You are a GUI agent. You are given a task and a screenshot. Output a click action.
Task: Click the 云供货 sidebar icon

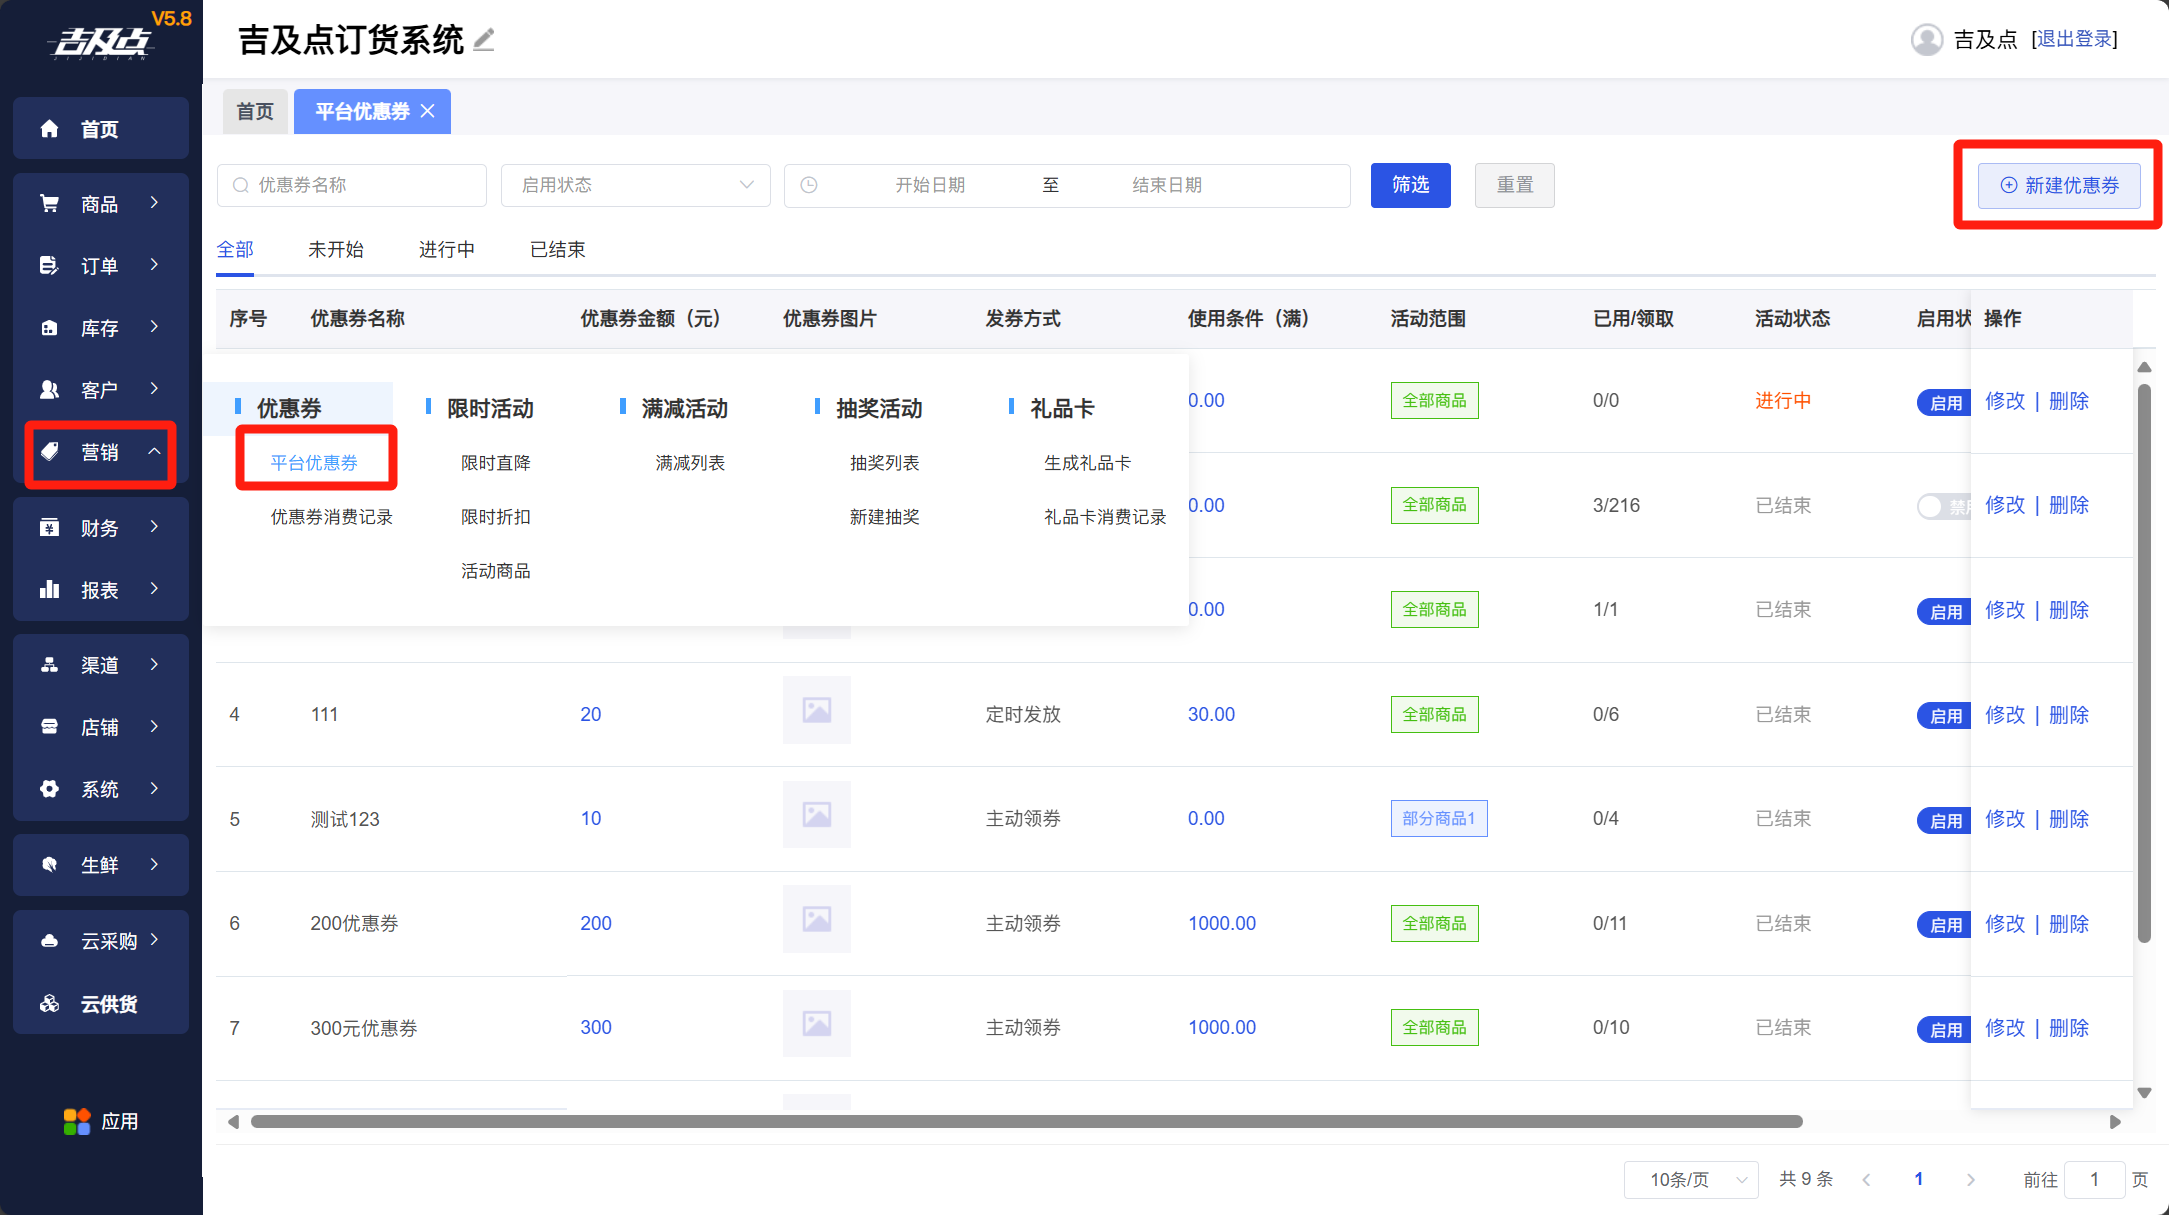coord(49,1004)
